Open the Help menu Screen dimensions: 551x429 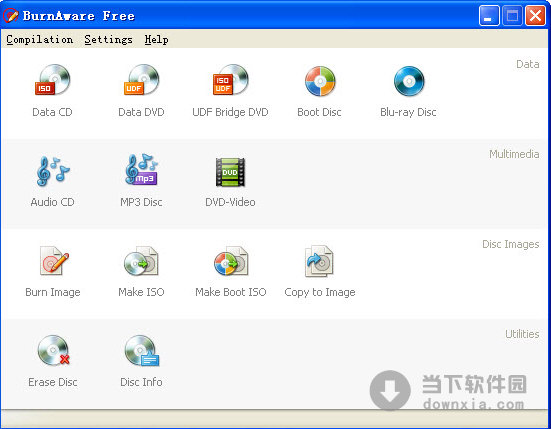point(156,39)
